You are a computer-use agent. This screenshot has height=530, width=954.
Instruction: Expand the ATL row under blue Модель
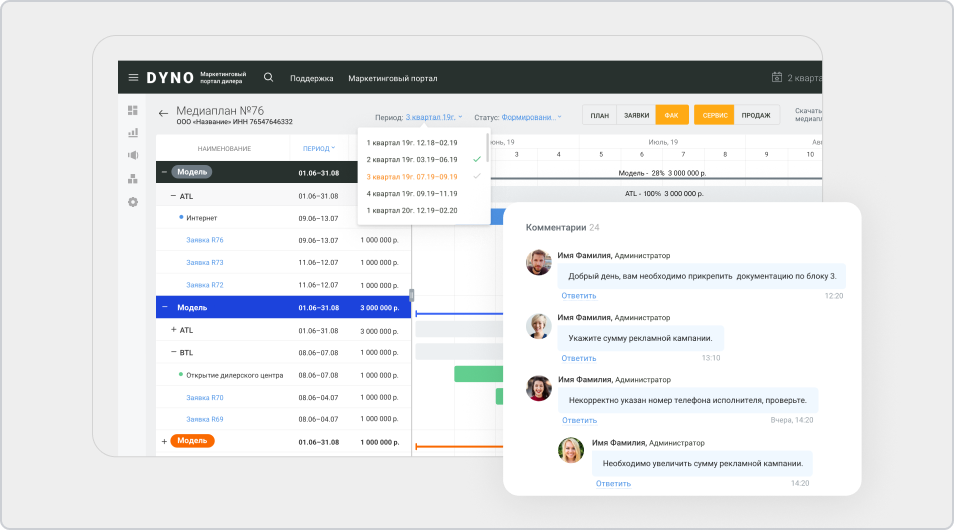click(x=173, y=330)
